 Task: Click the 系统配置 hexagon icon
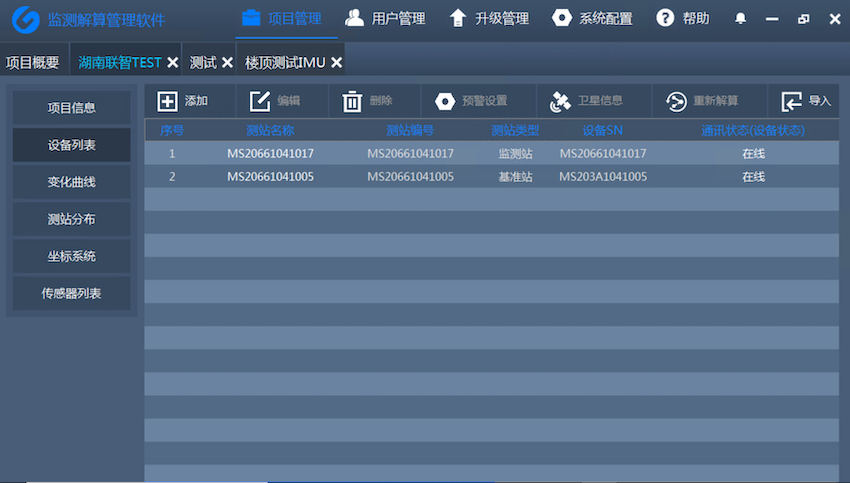pyautogui.click(x=562, y=18)
